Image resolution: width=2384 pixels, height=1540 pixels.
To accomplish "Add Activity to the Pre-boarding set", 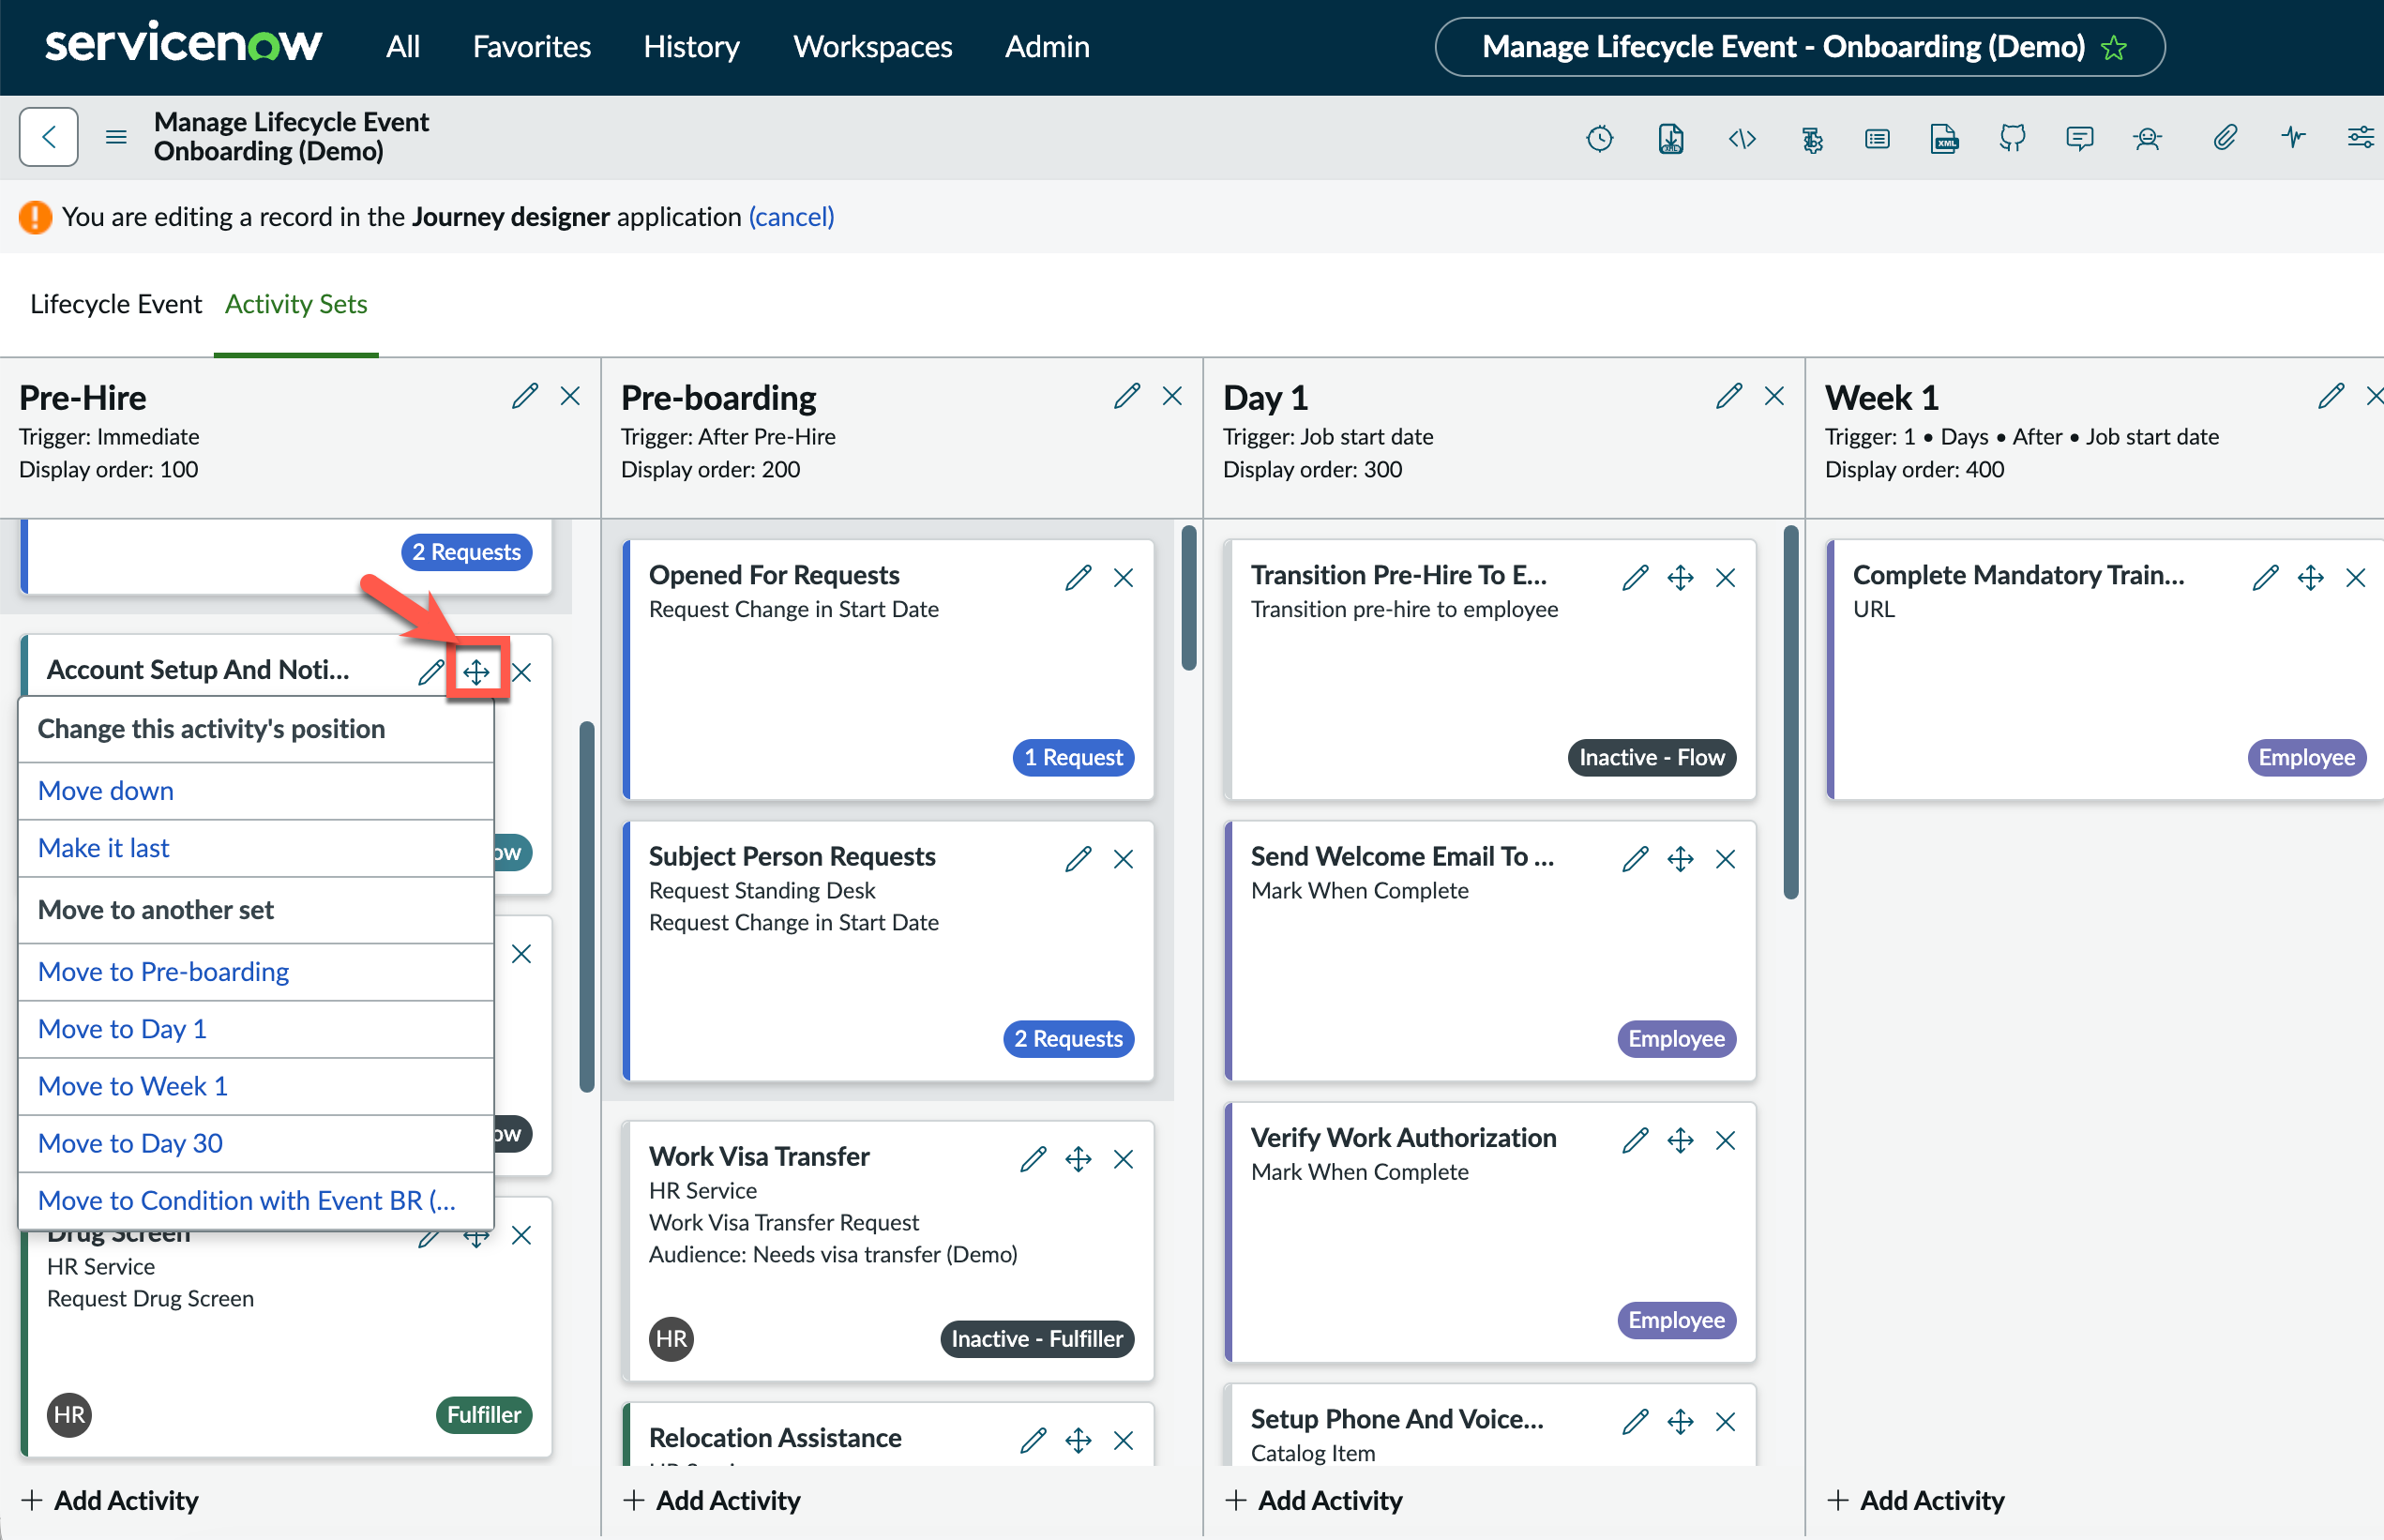I will 712,1500.
